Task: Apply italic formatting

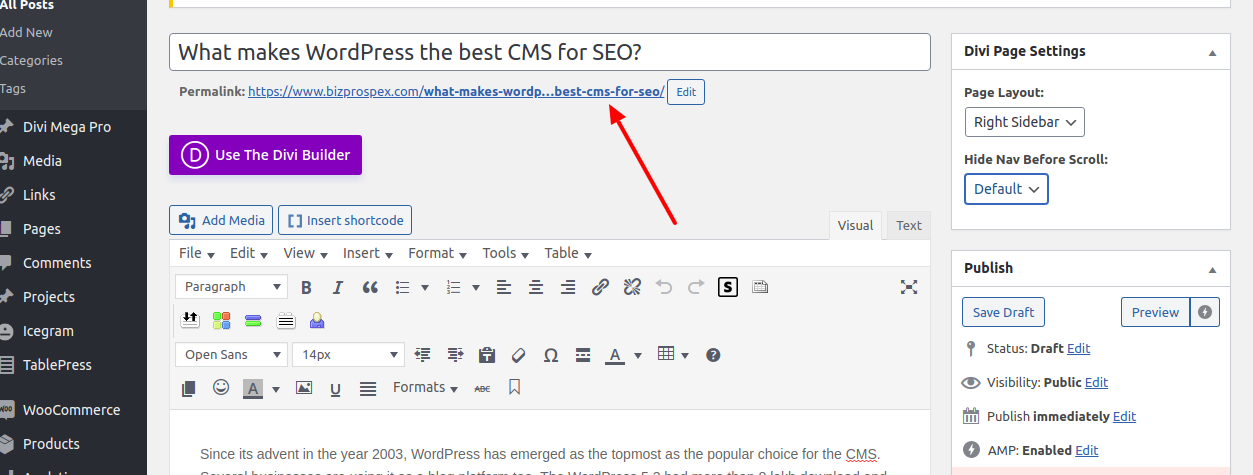Action: pyautogui.click(x=338, y=287)
